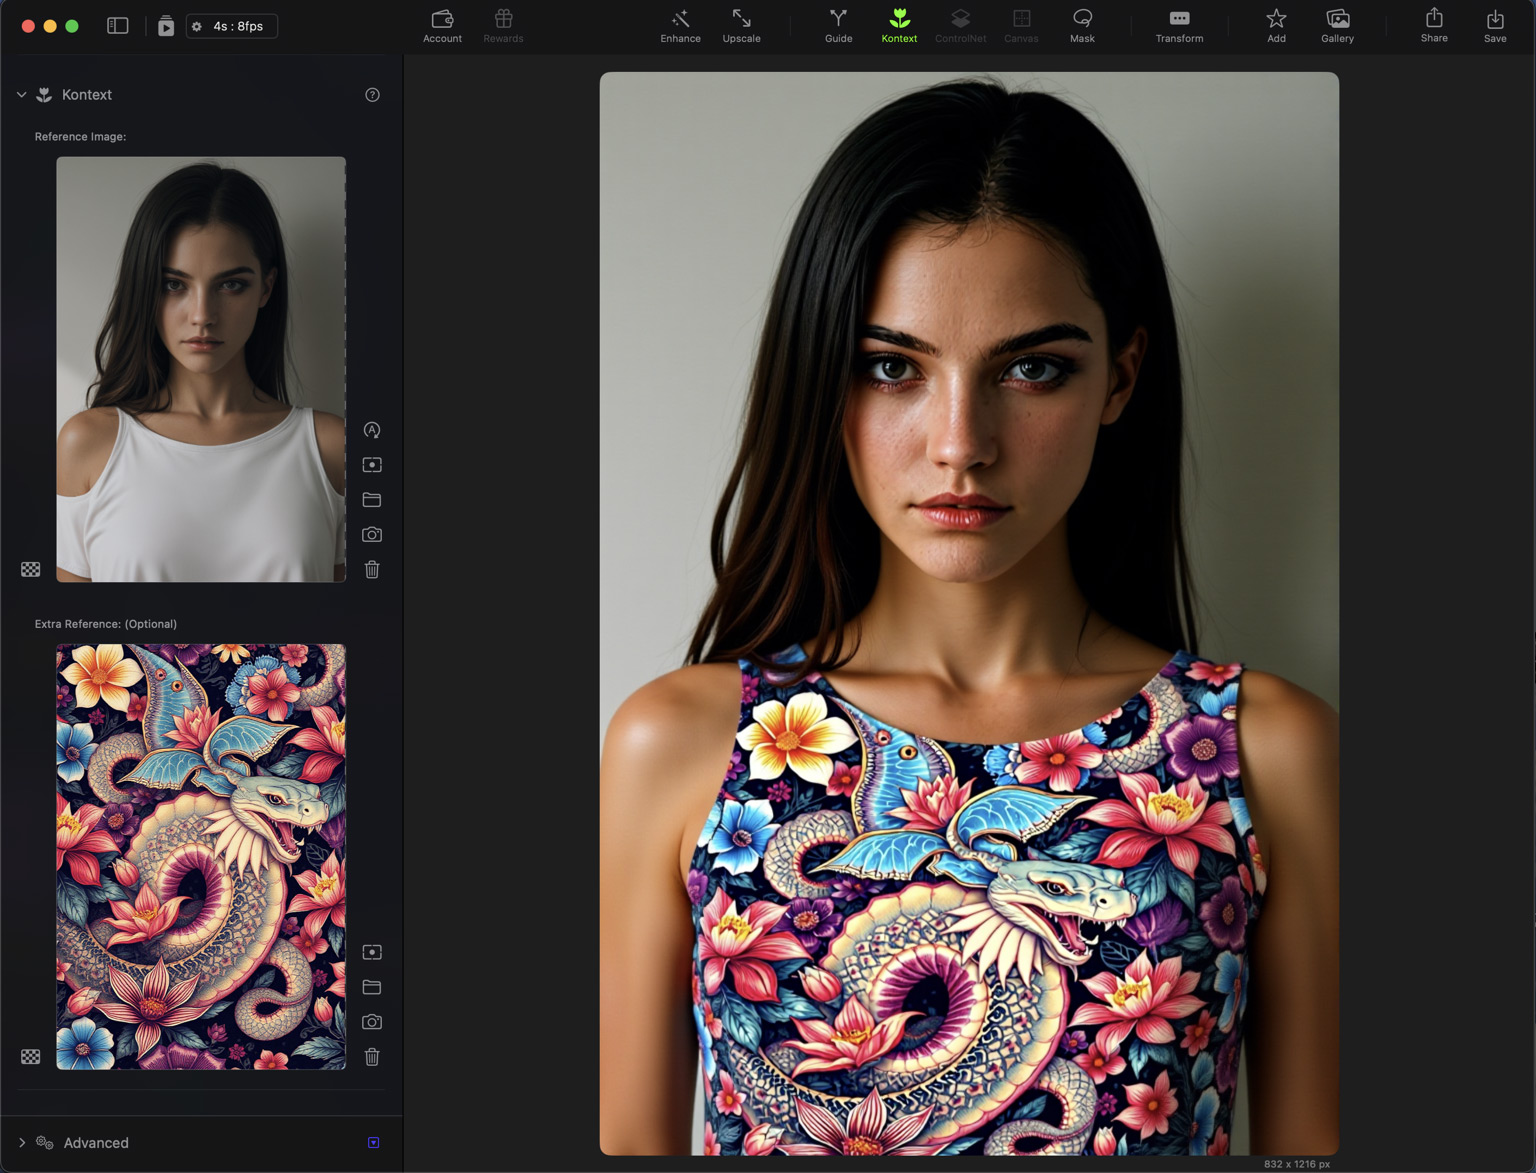Switch to the Kontext tab
The height and width of the screenshot is (1173, 1536).
[899, 26]
